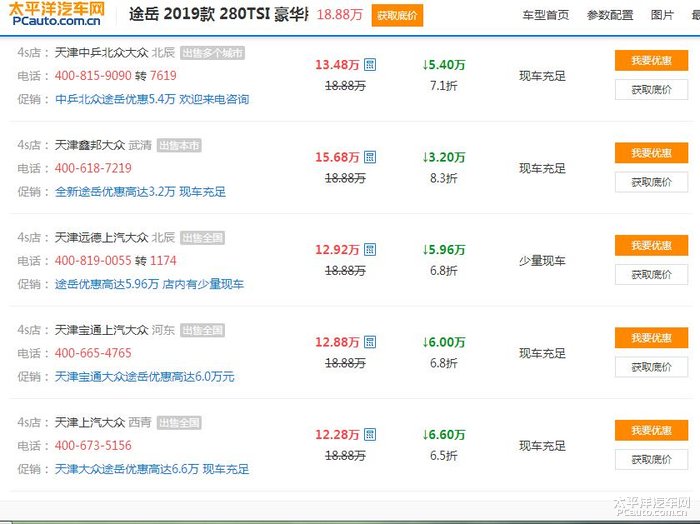Viewport: 700px width, 524px height.
Task: Open dealer link 天津鑫邦大众
Action: tap(90, 145)
